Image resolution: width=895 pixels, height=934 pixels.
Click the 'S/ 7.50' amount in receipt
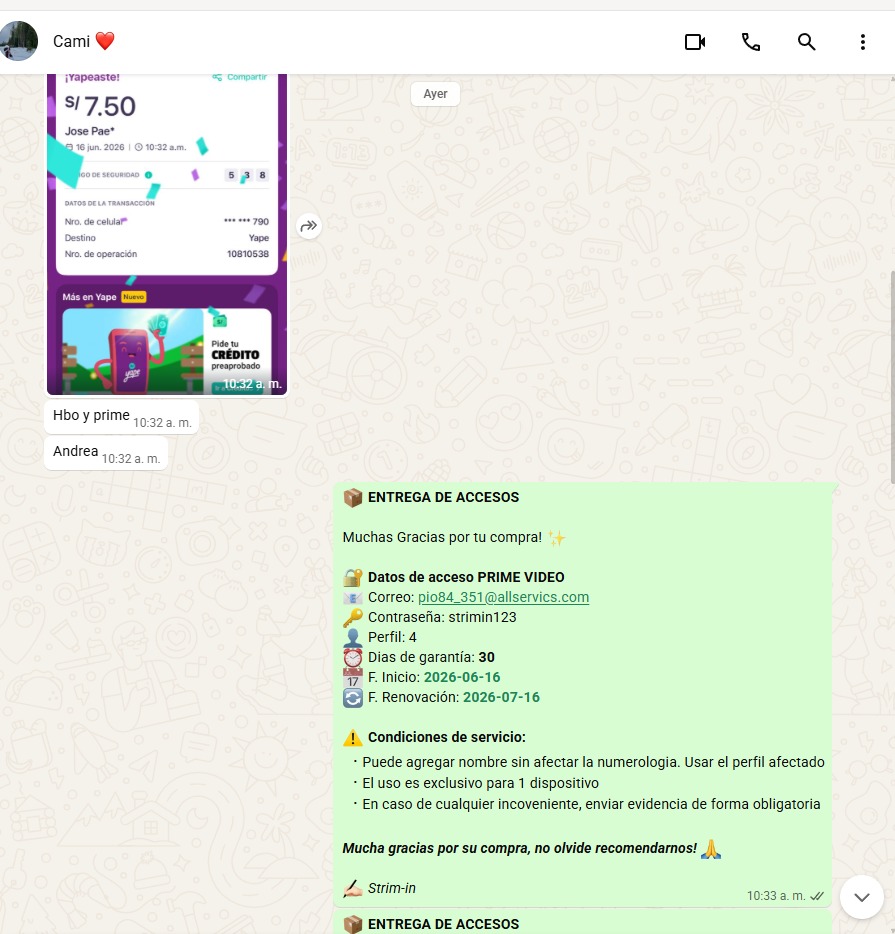100,106
